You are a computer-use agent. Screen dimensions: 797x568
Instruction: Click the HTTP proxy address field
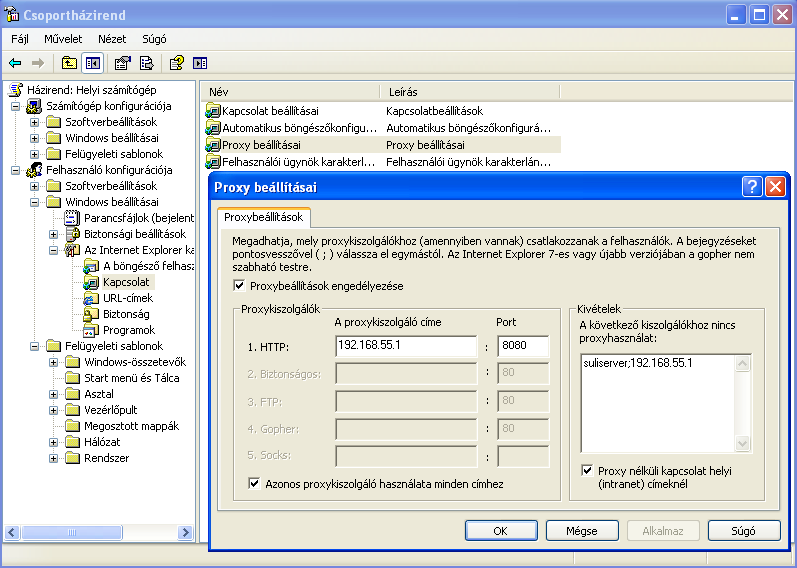tap(406, 347)
